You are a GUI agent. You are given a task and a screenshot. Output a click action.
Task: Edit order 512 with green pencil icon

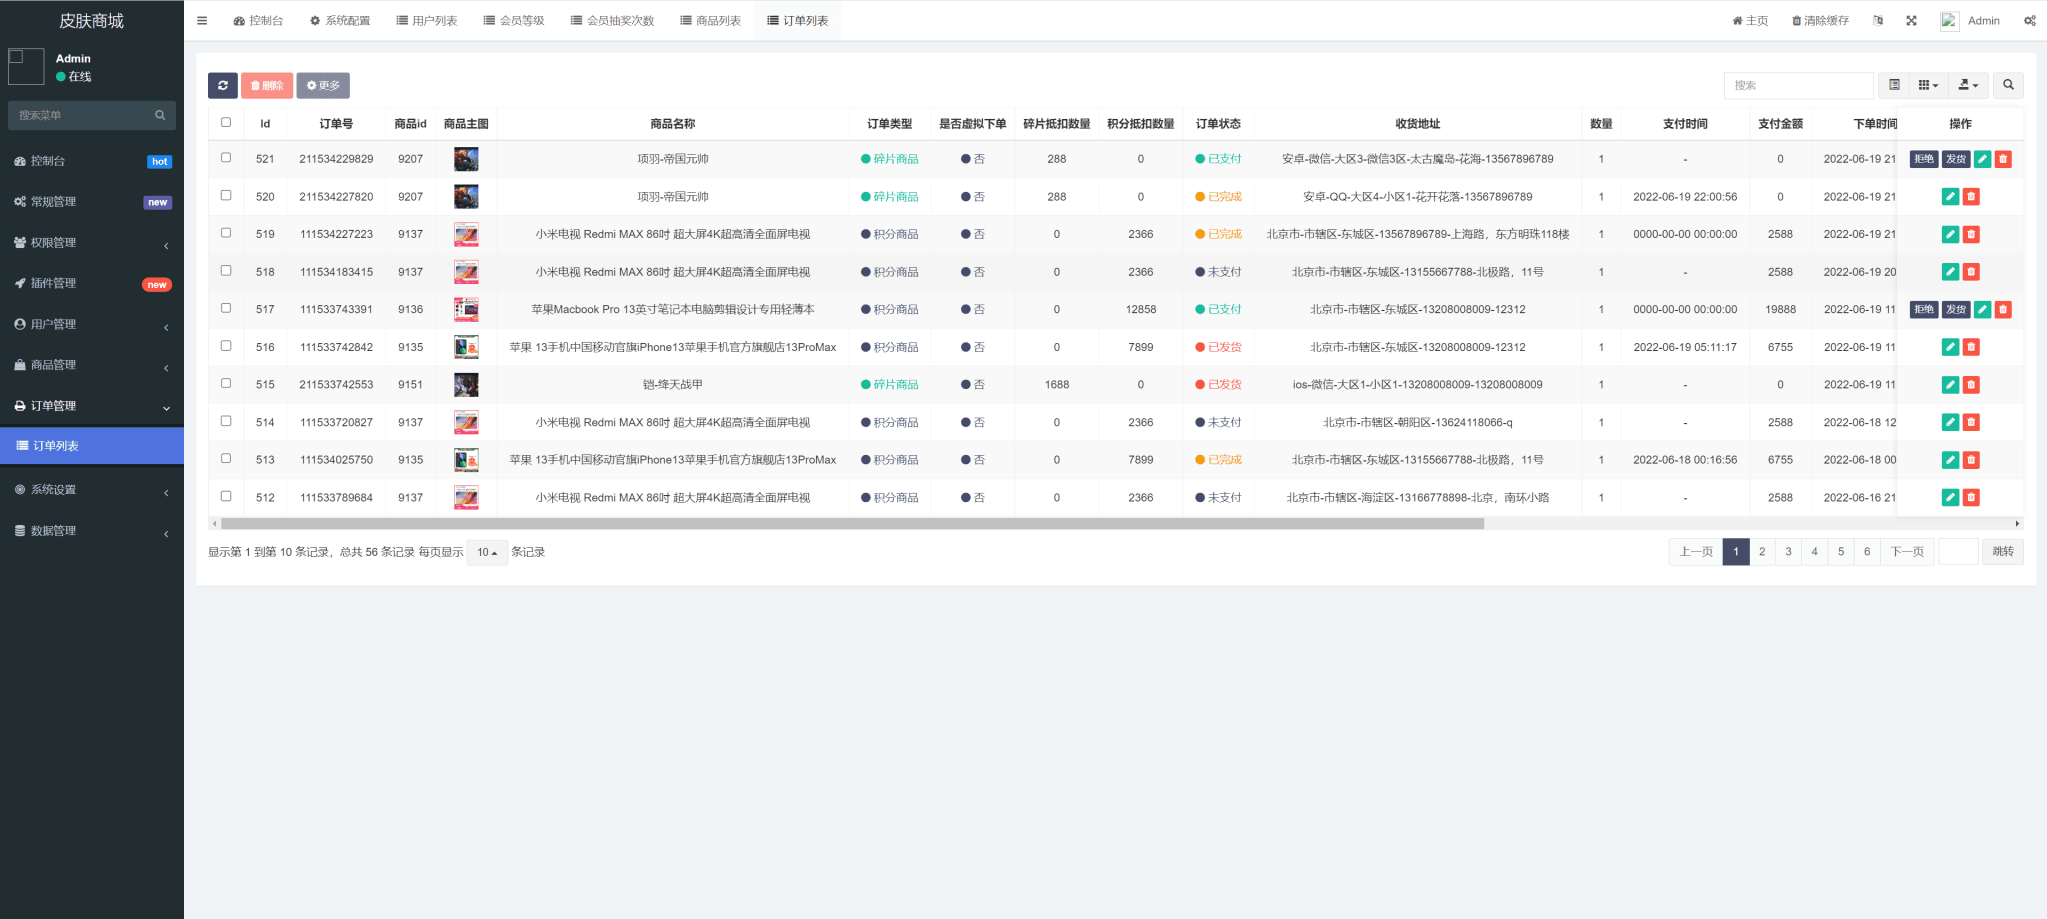click(1950, 497)
